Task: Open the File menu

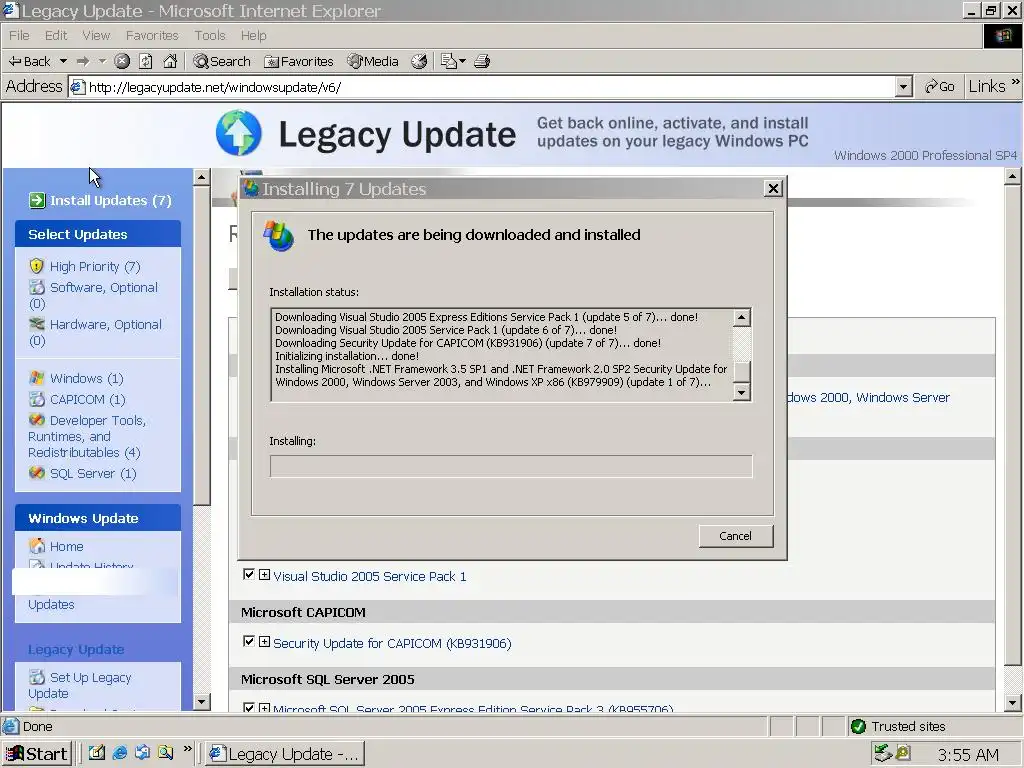Action: 19,35
